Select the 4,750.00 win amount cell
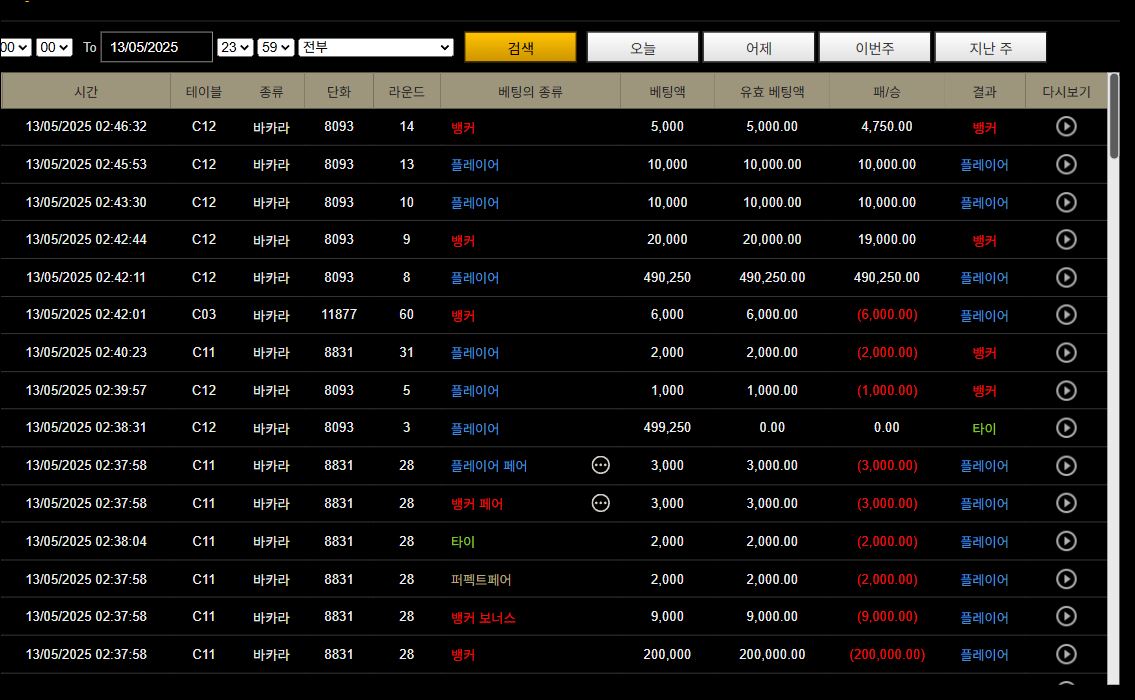The height and width of the screenshot is (700, 1135). (887, 127)
